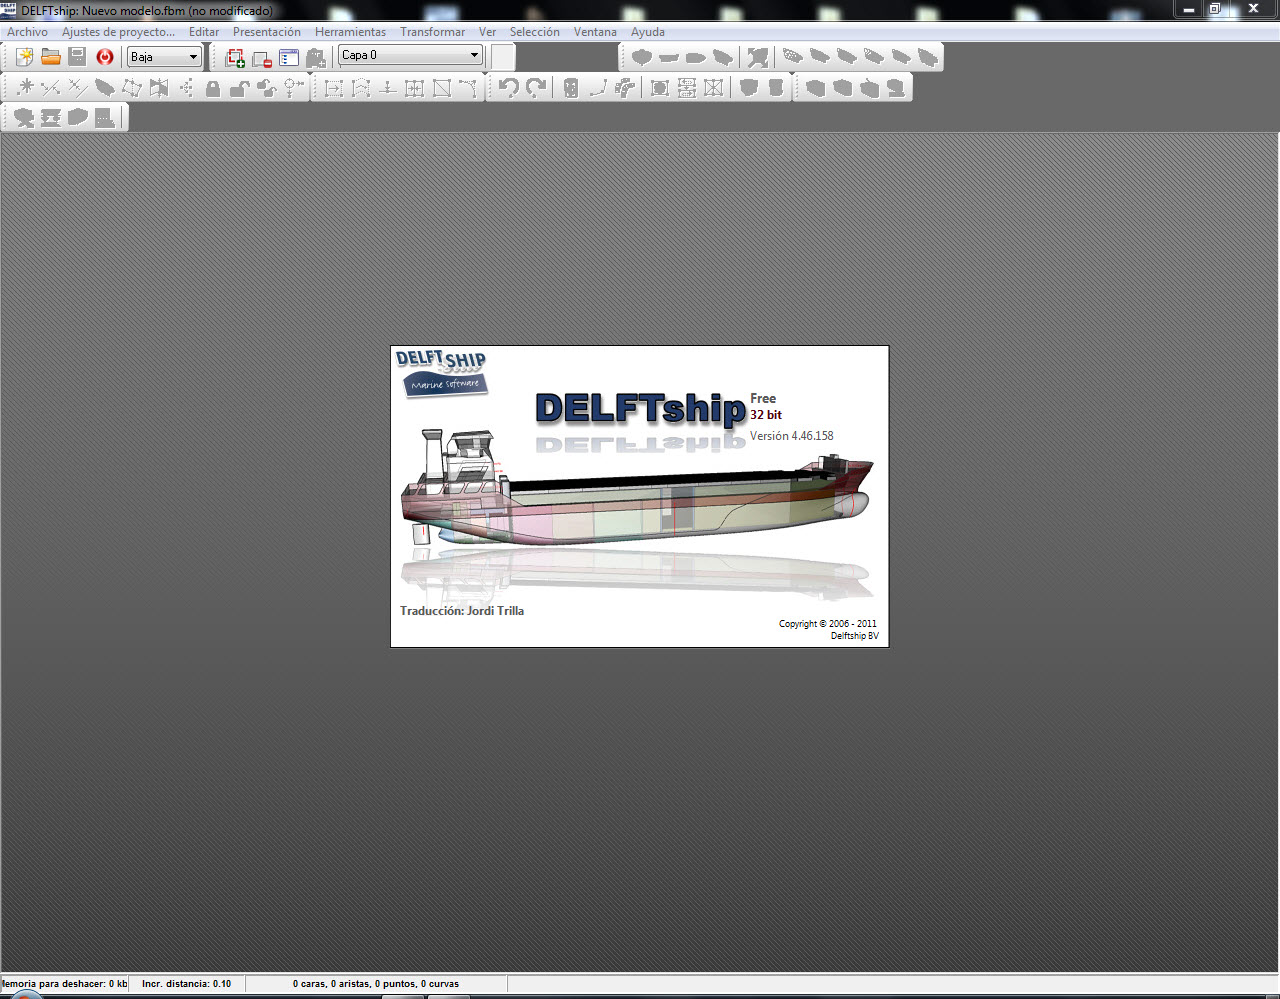
Task: Open the Archivo menu
Action: 27,32
